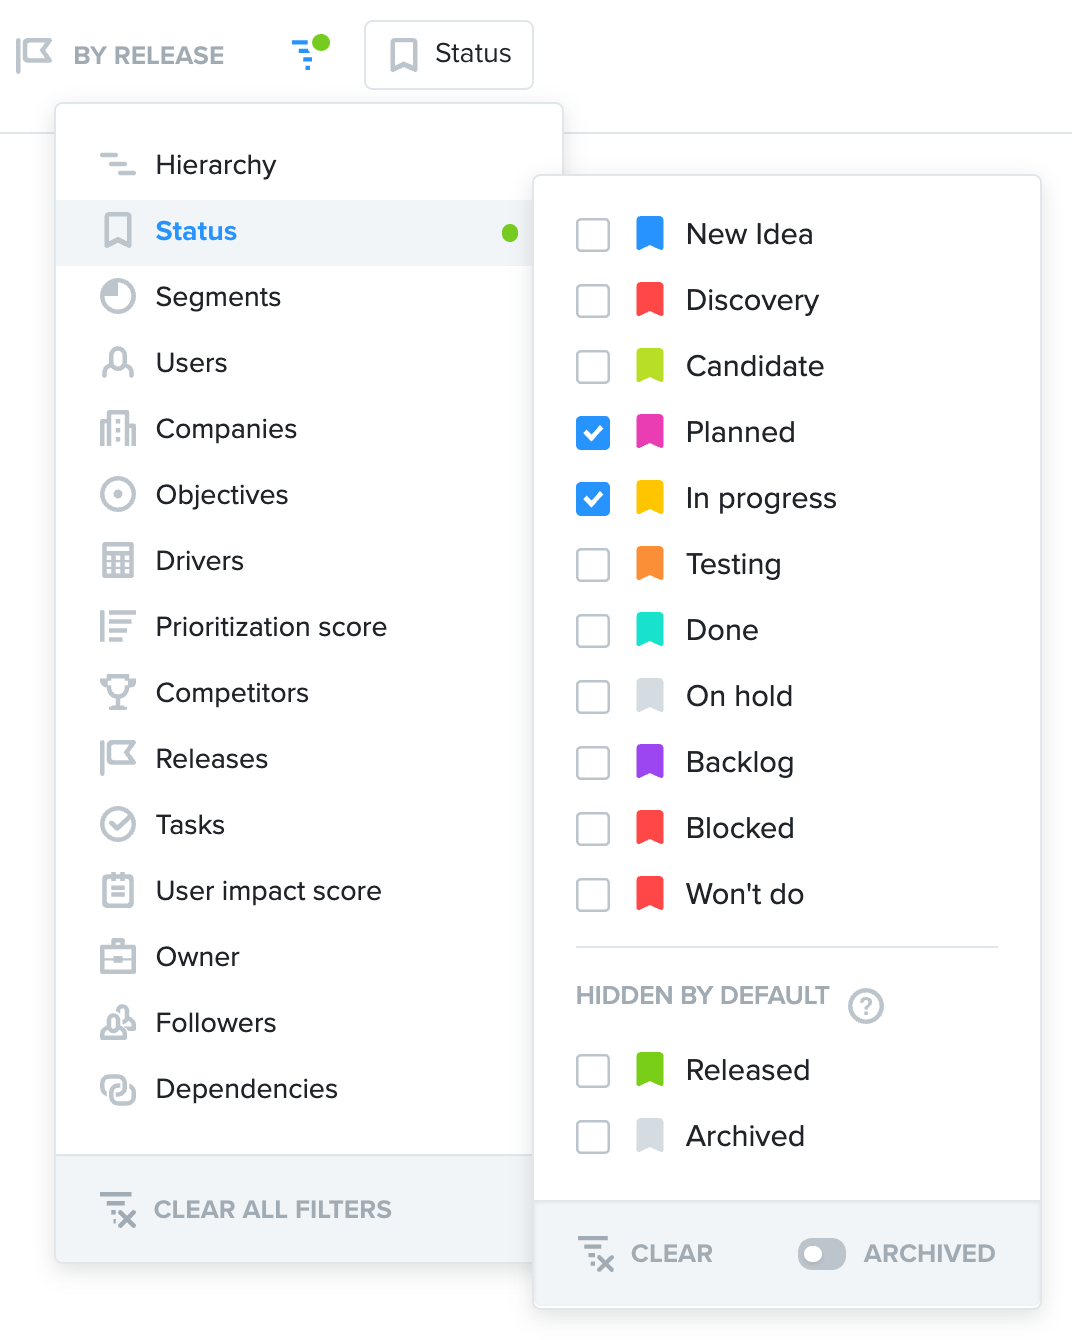Click the filter icon with green dot

[309, 53]
